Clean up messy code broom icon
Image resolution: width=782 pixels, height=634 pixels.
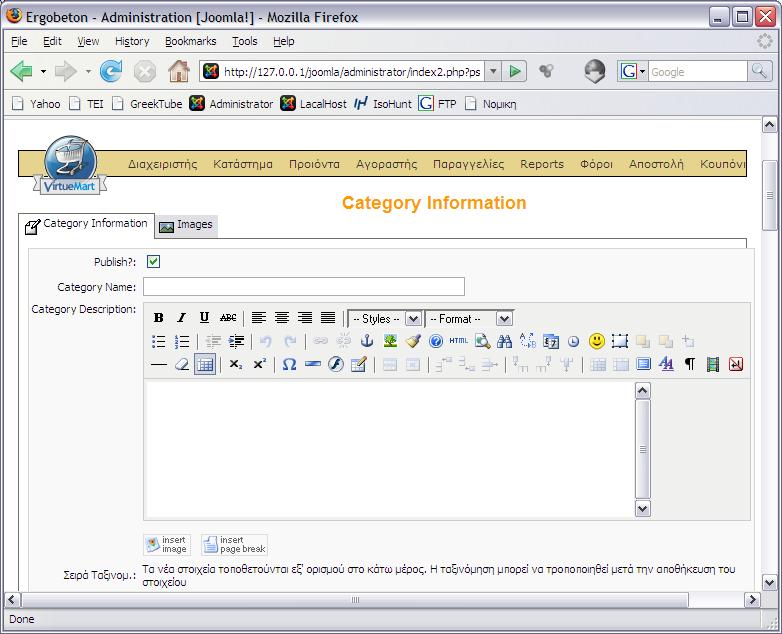[x=413, y=342]
